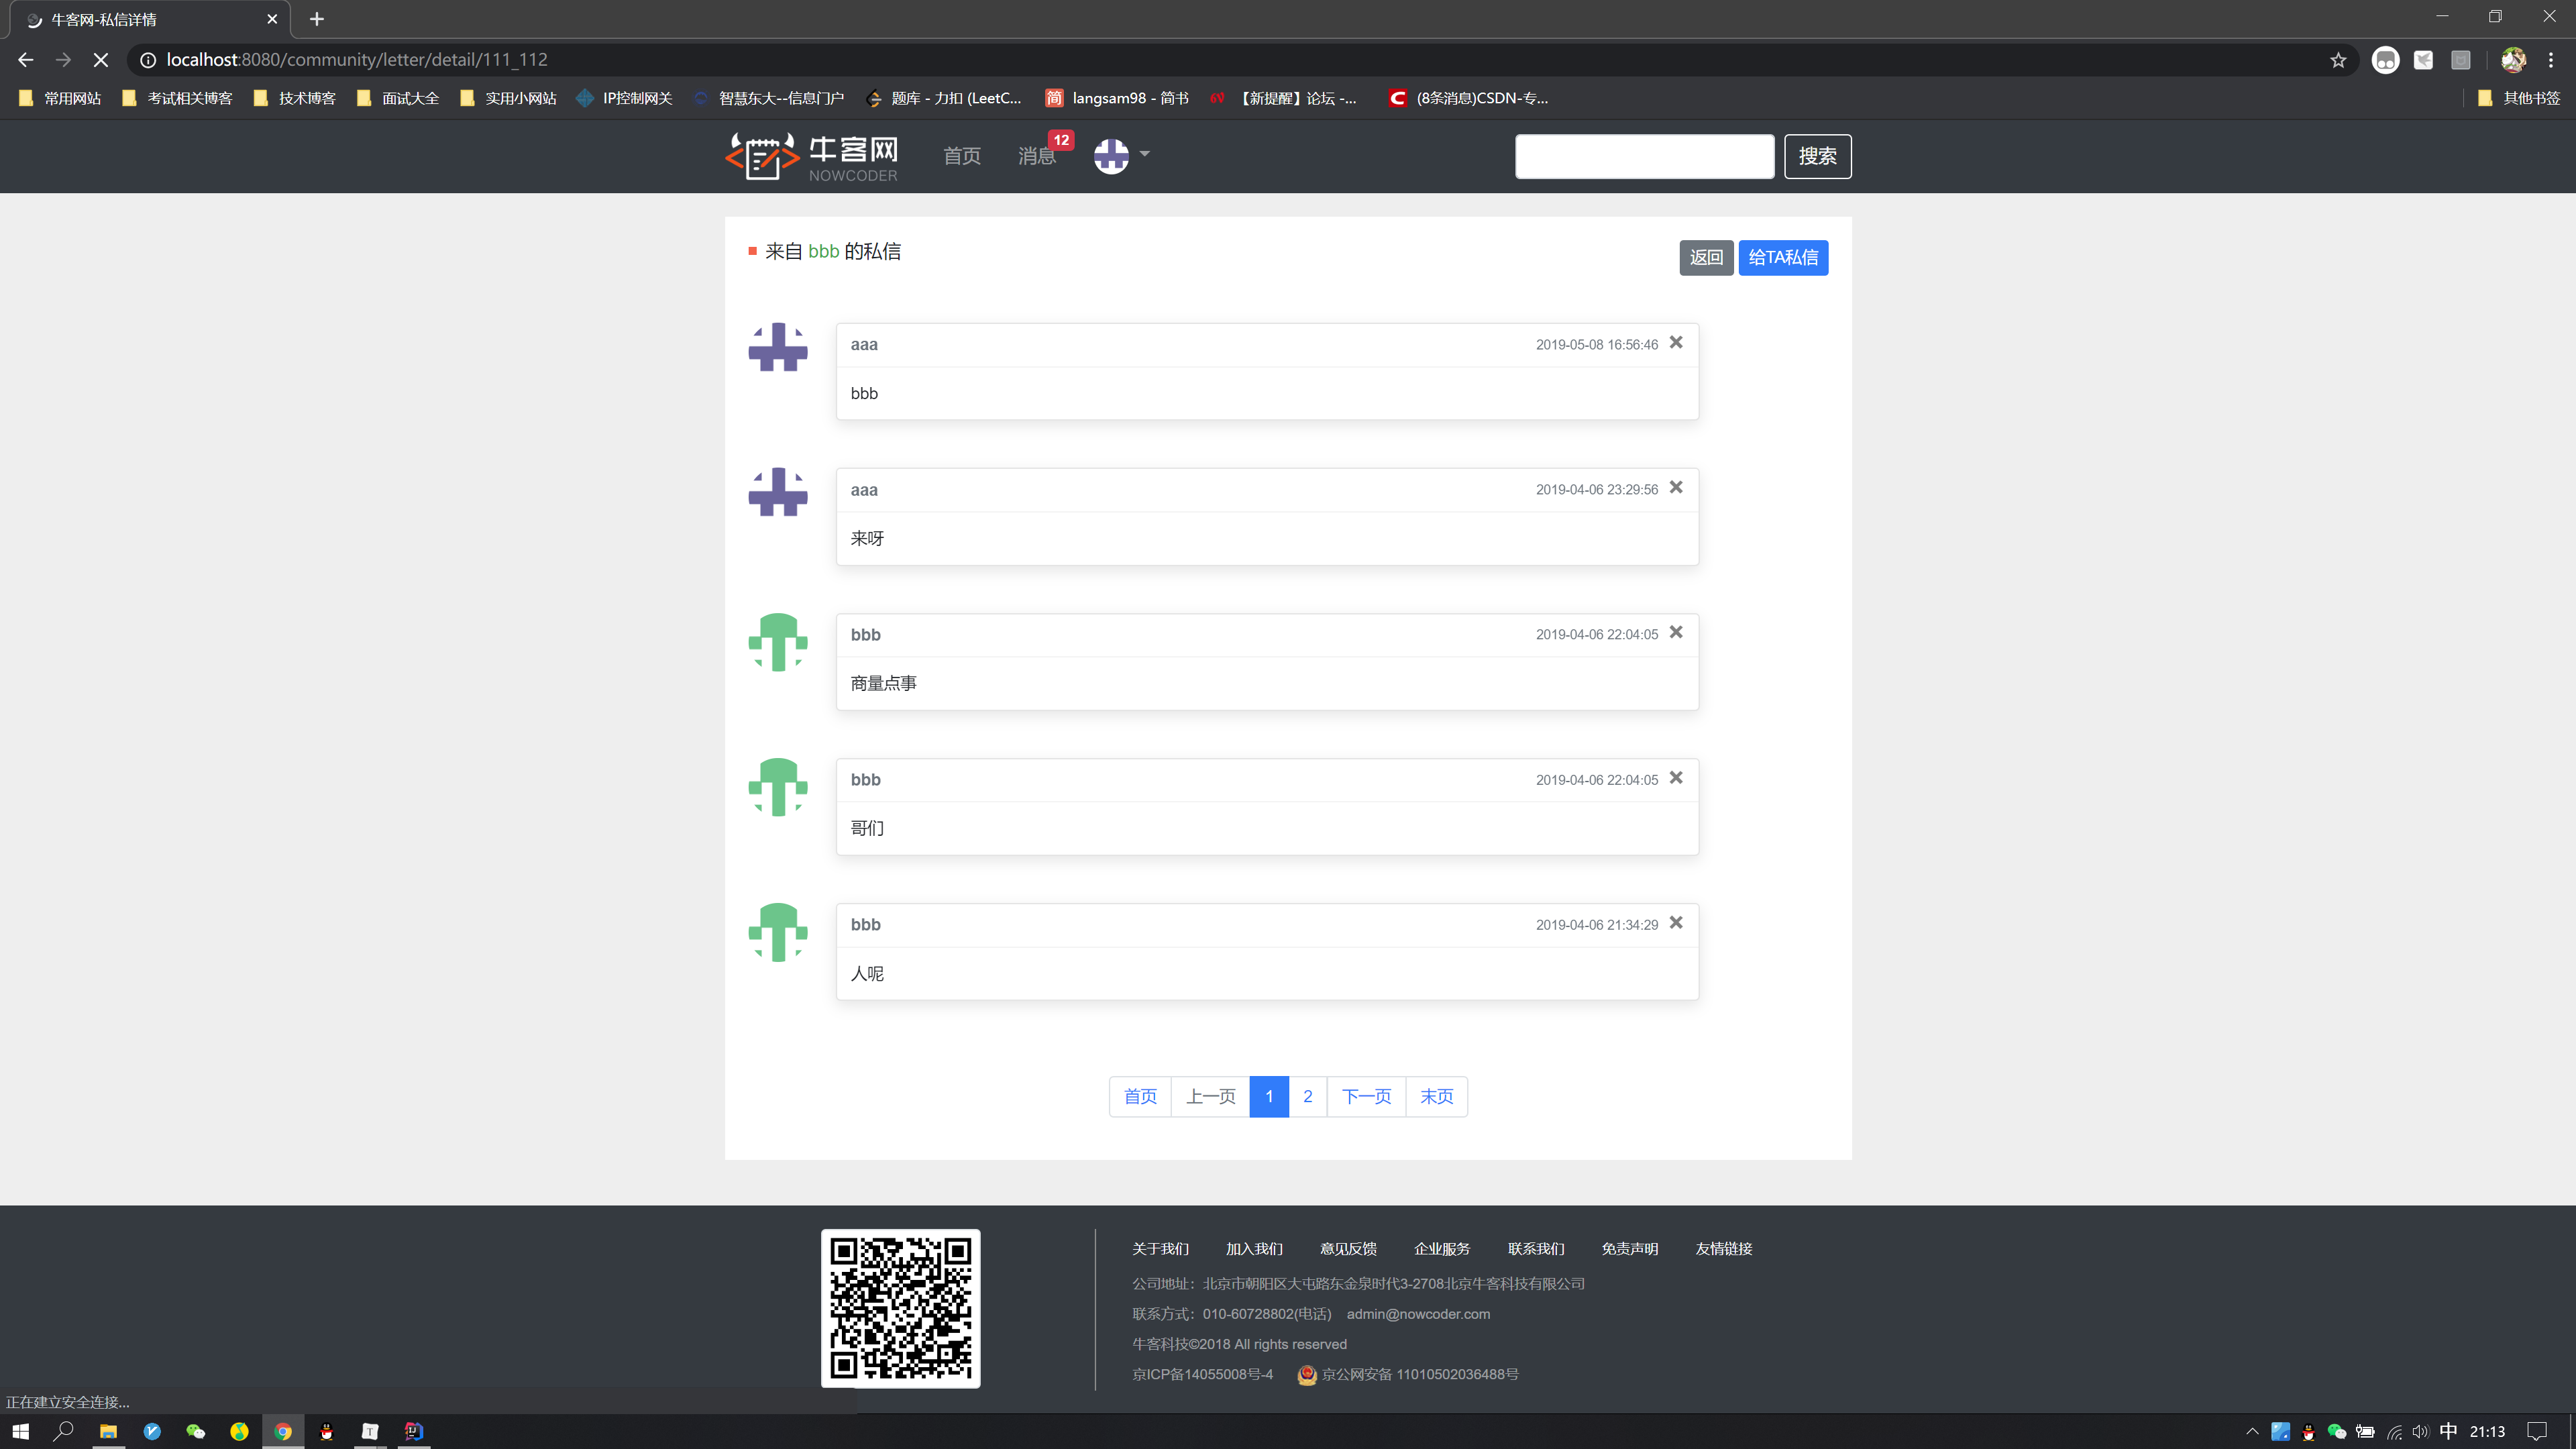Image resolution: width=2576 pixels, height=1449 pixels.
Task: Go to page 2 in the pagination
Action: point(1307,1096)
